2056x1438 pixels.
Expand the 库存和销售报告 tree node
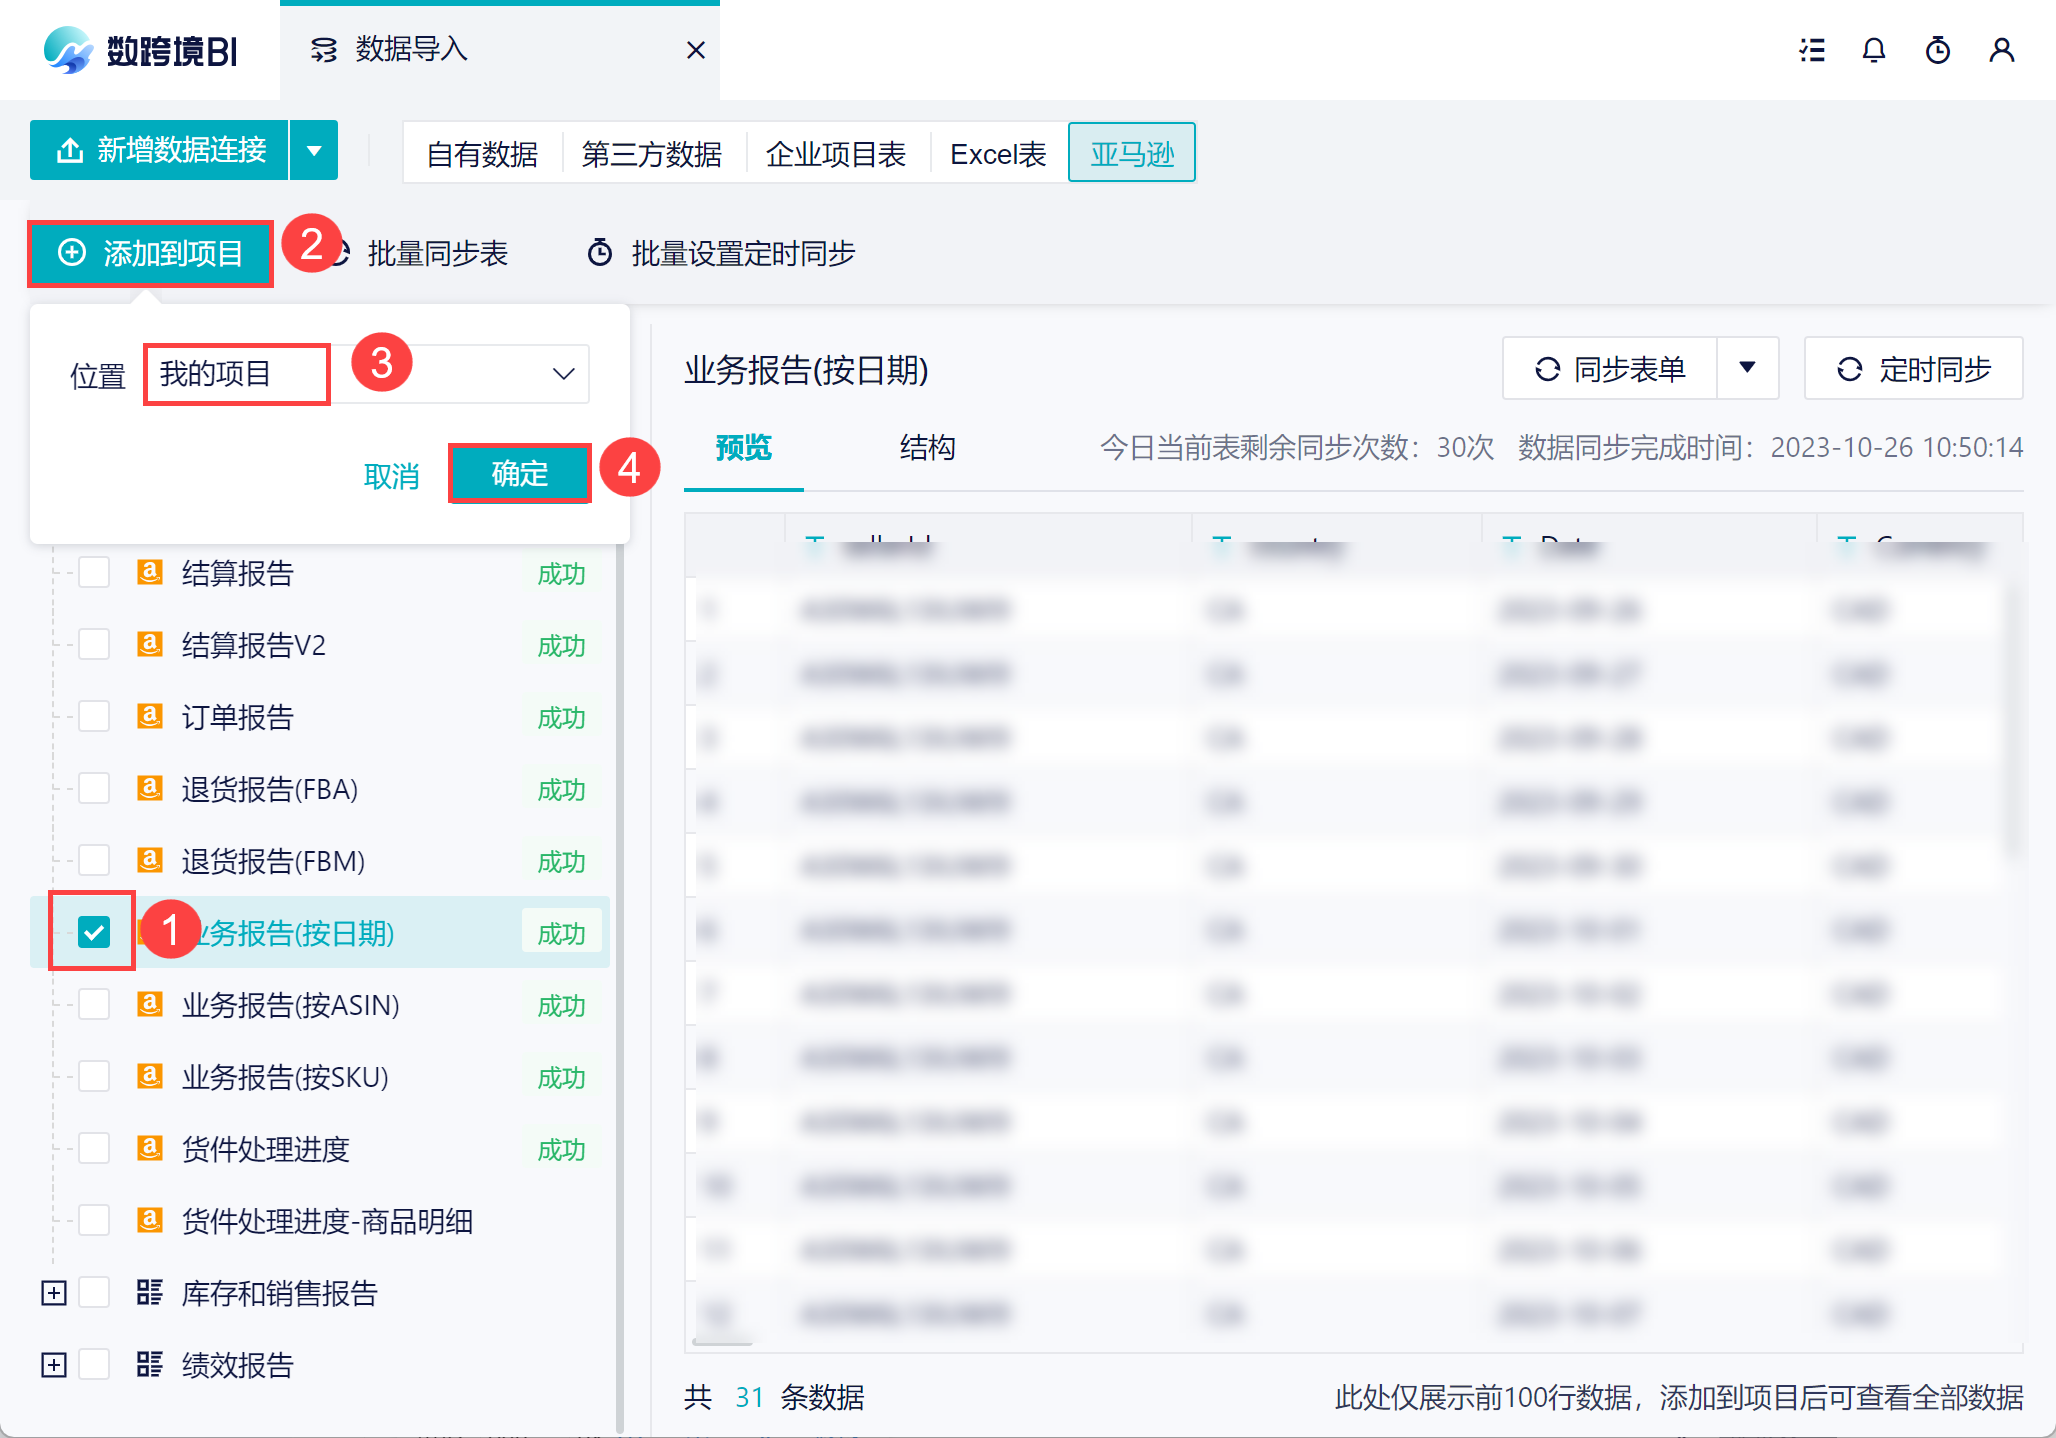pyautogui.click(x=54, y=1293)
